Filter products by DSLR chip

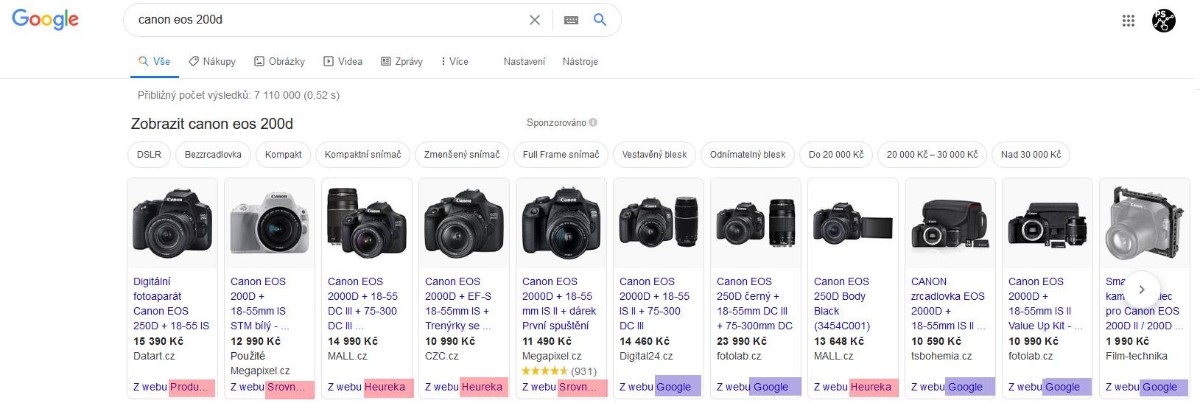click(149, 155)
